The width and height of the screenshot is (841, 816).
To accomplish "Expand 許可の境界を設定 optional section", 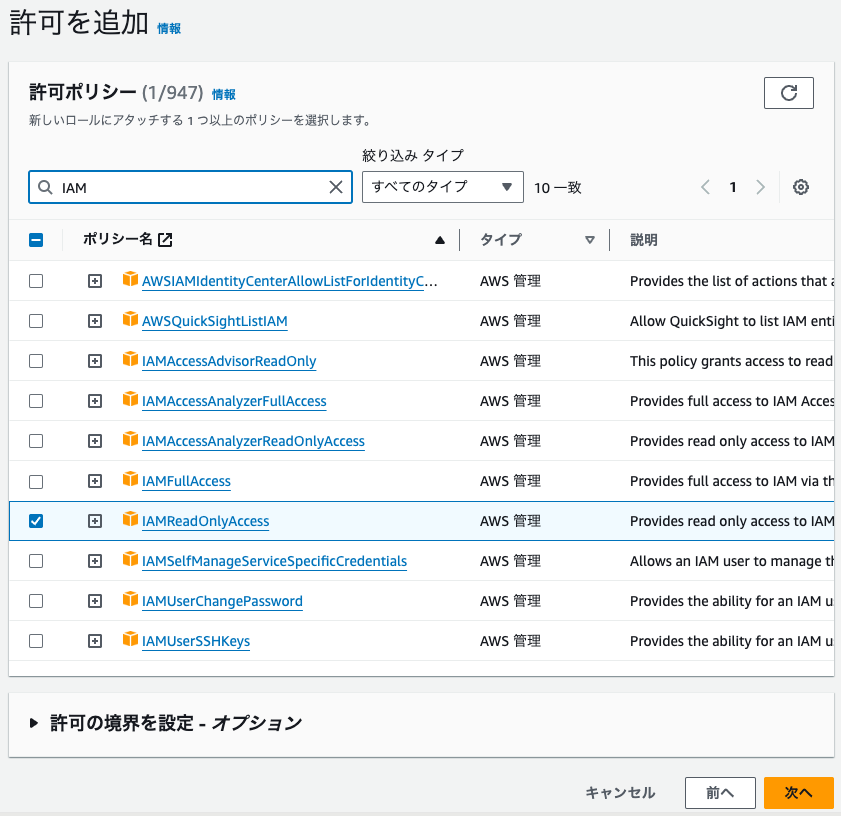I will point(34,723).
